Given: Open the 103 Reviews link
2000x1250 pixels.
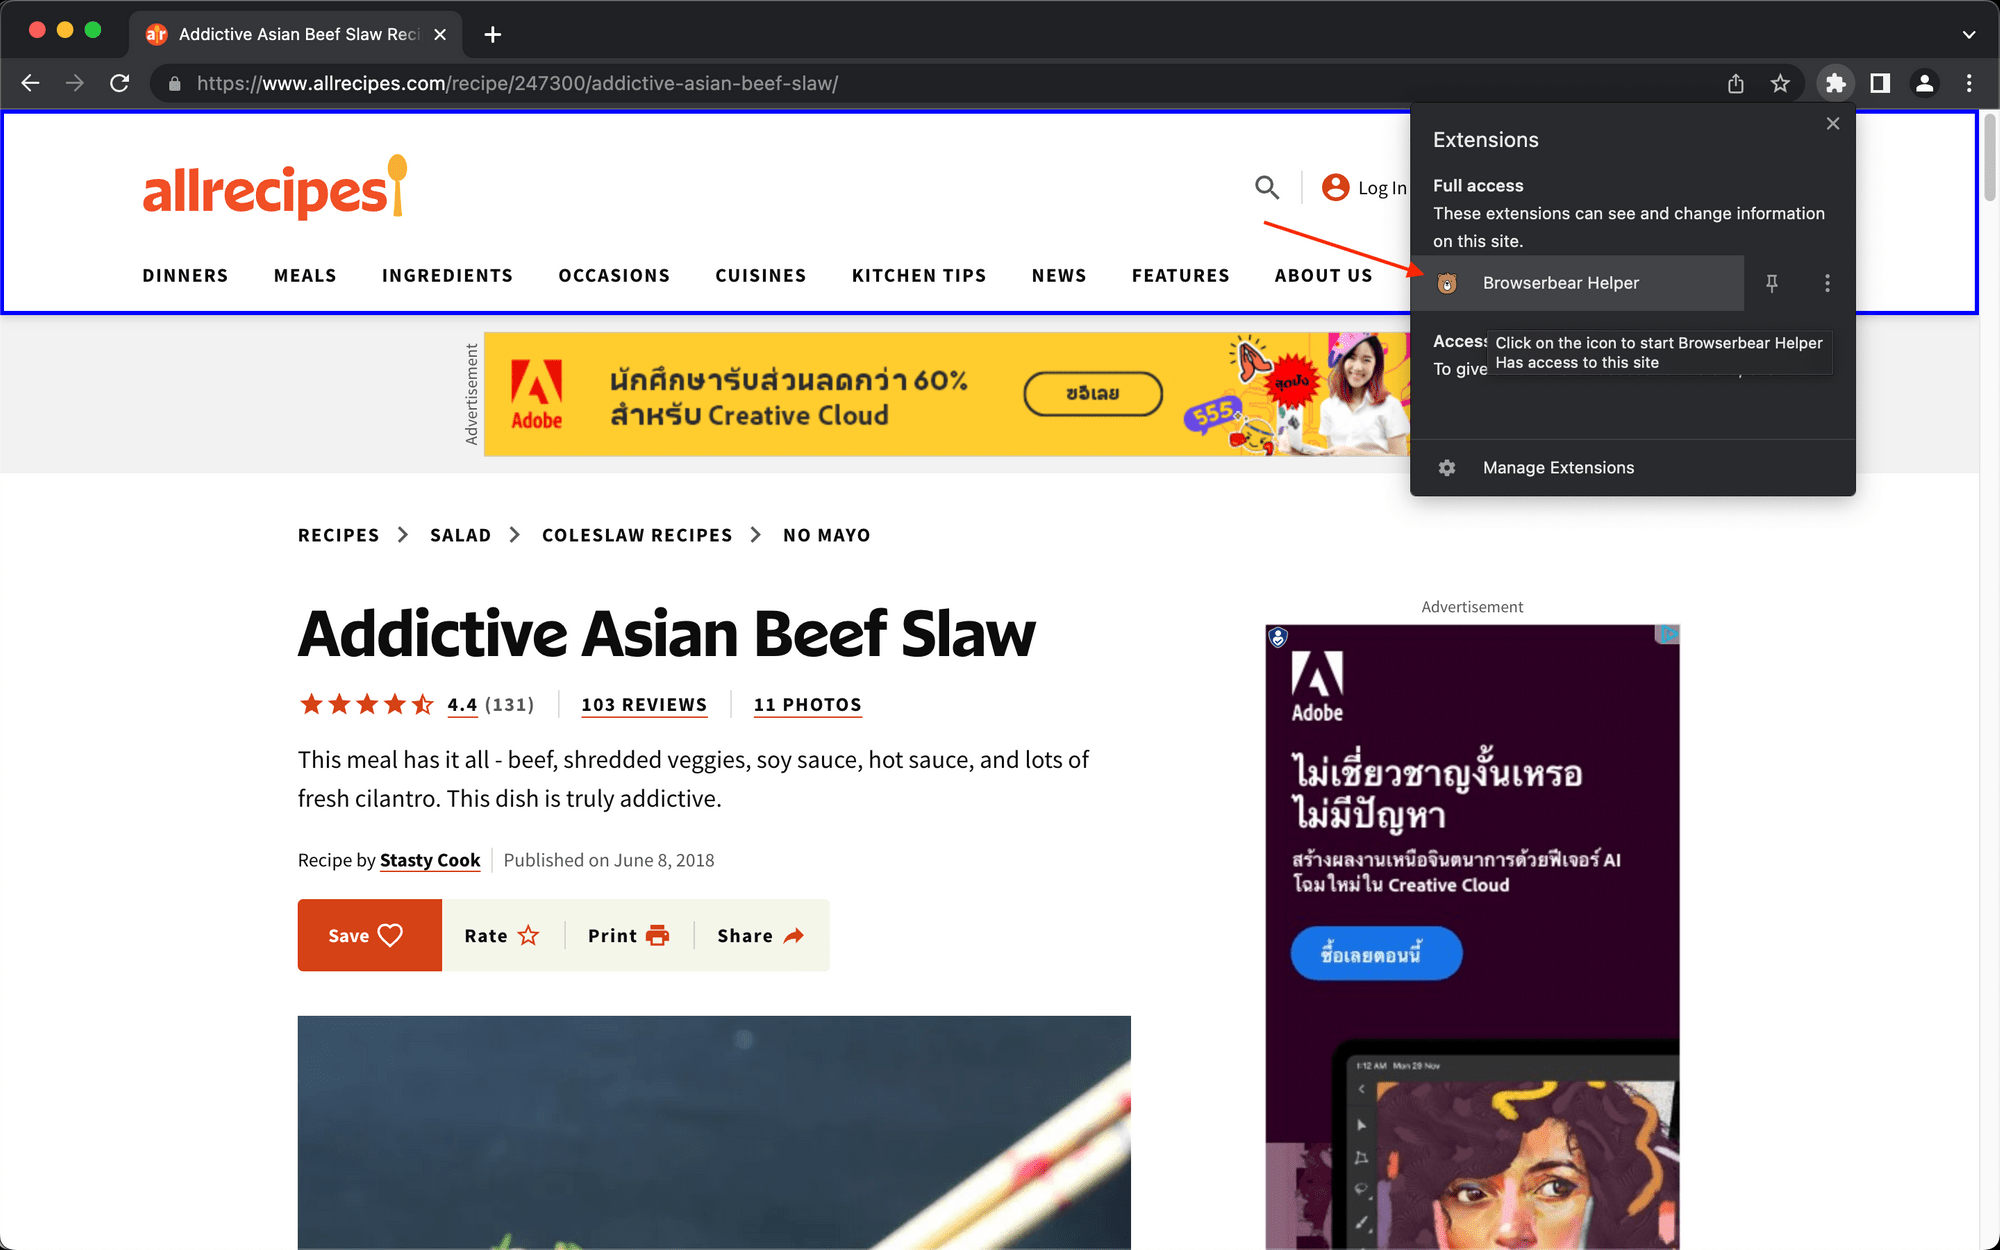Looking at the screenshot, I should [x=643, y=704].
